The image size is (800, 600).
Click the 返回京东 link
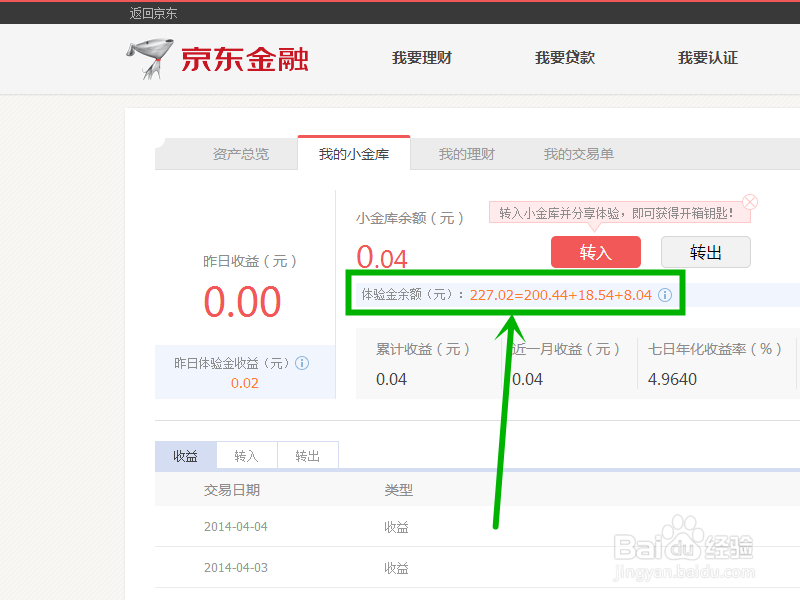[x=153, y=13]
